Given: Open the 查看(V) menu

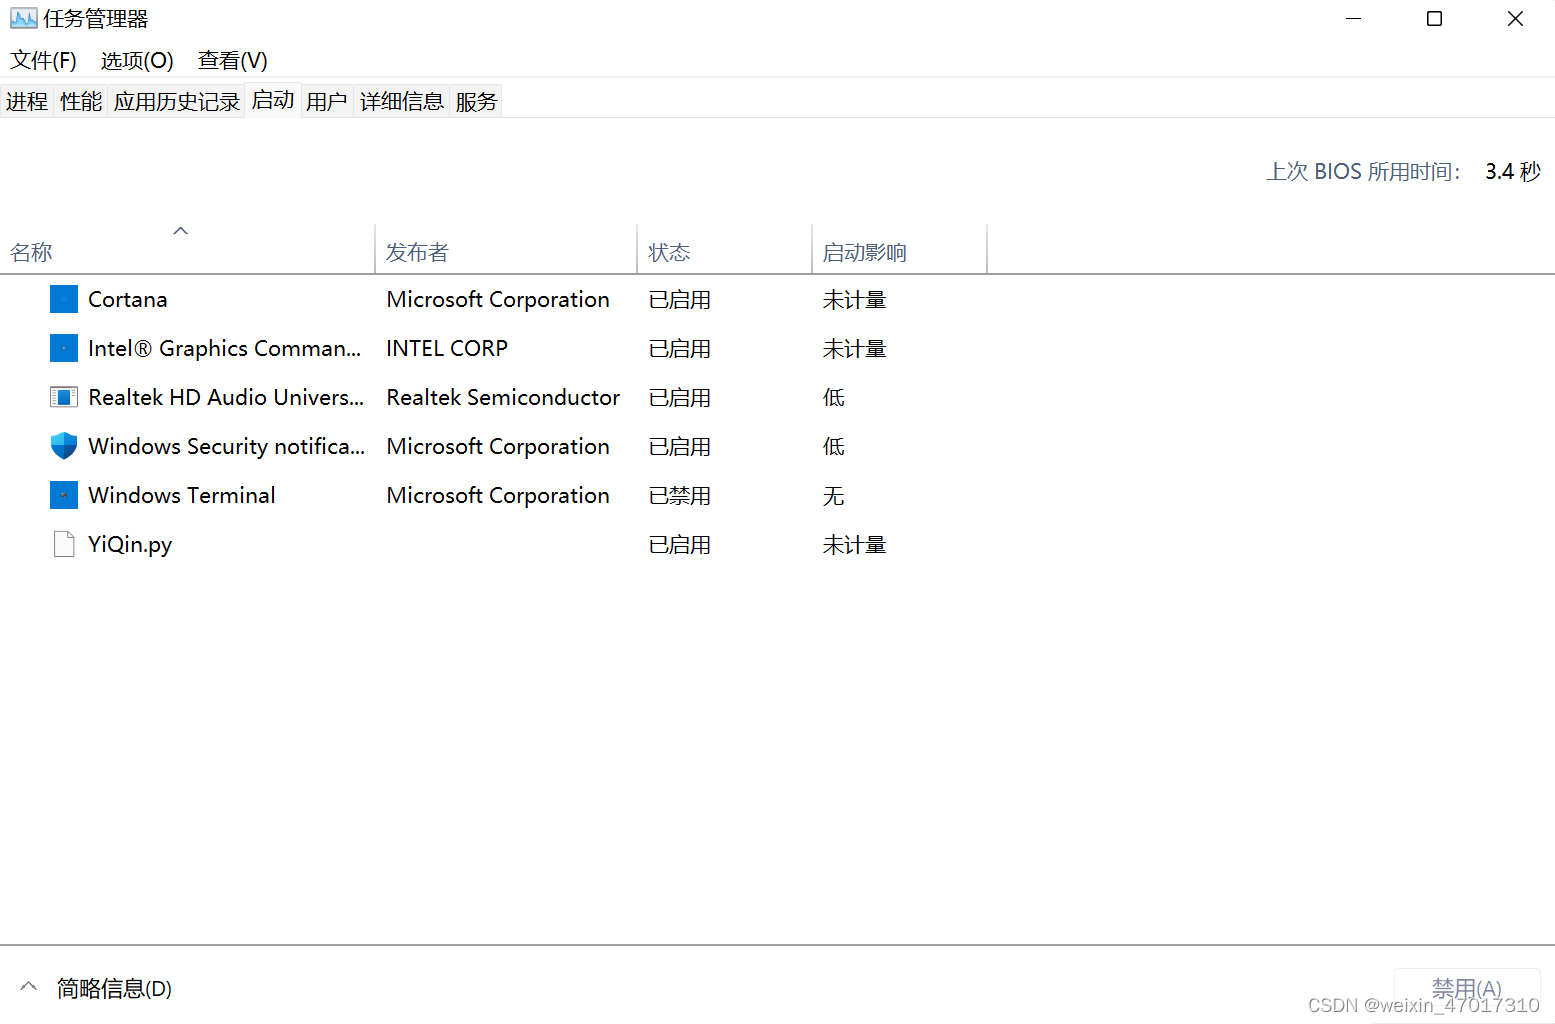Looking at the screenshot, I should point(232,60).
